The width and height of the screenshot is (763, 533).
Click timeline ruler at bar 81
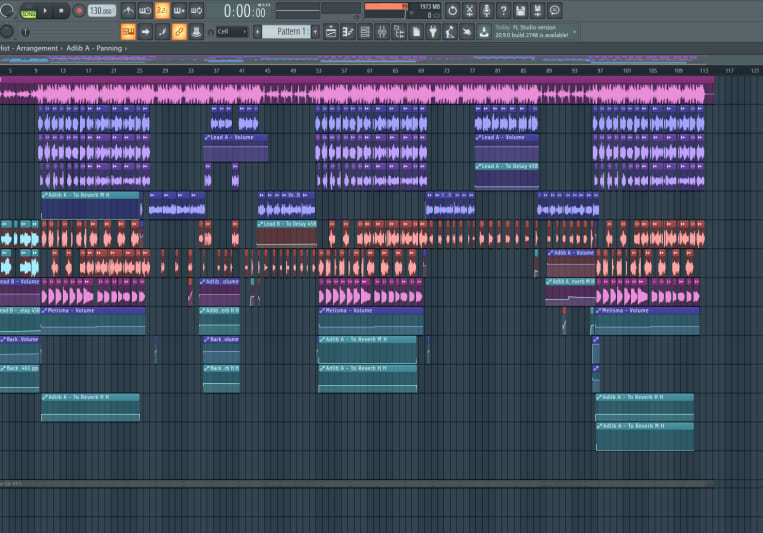(x=497, y=71)
